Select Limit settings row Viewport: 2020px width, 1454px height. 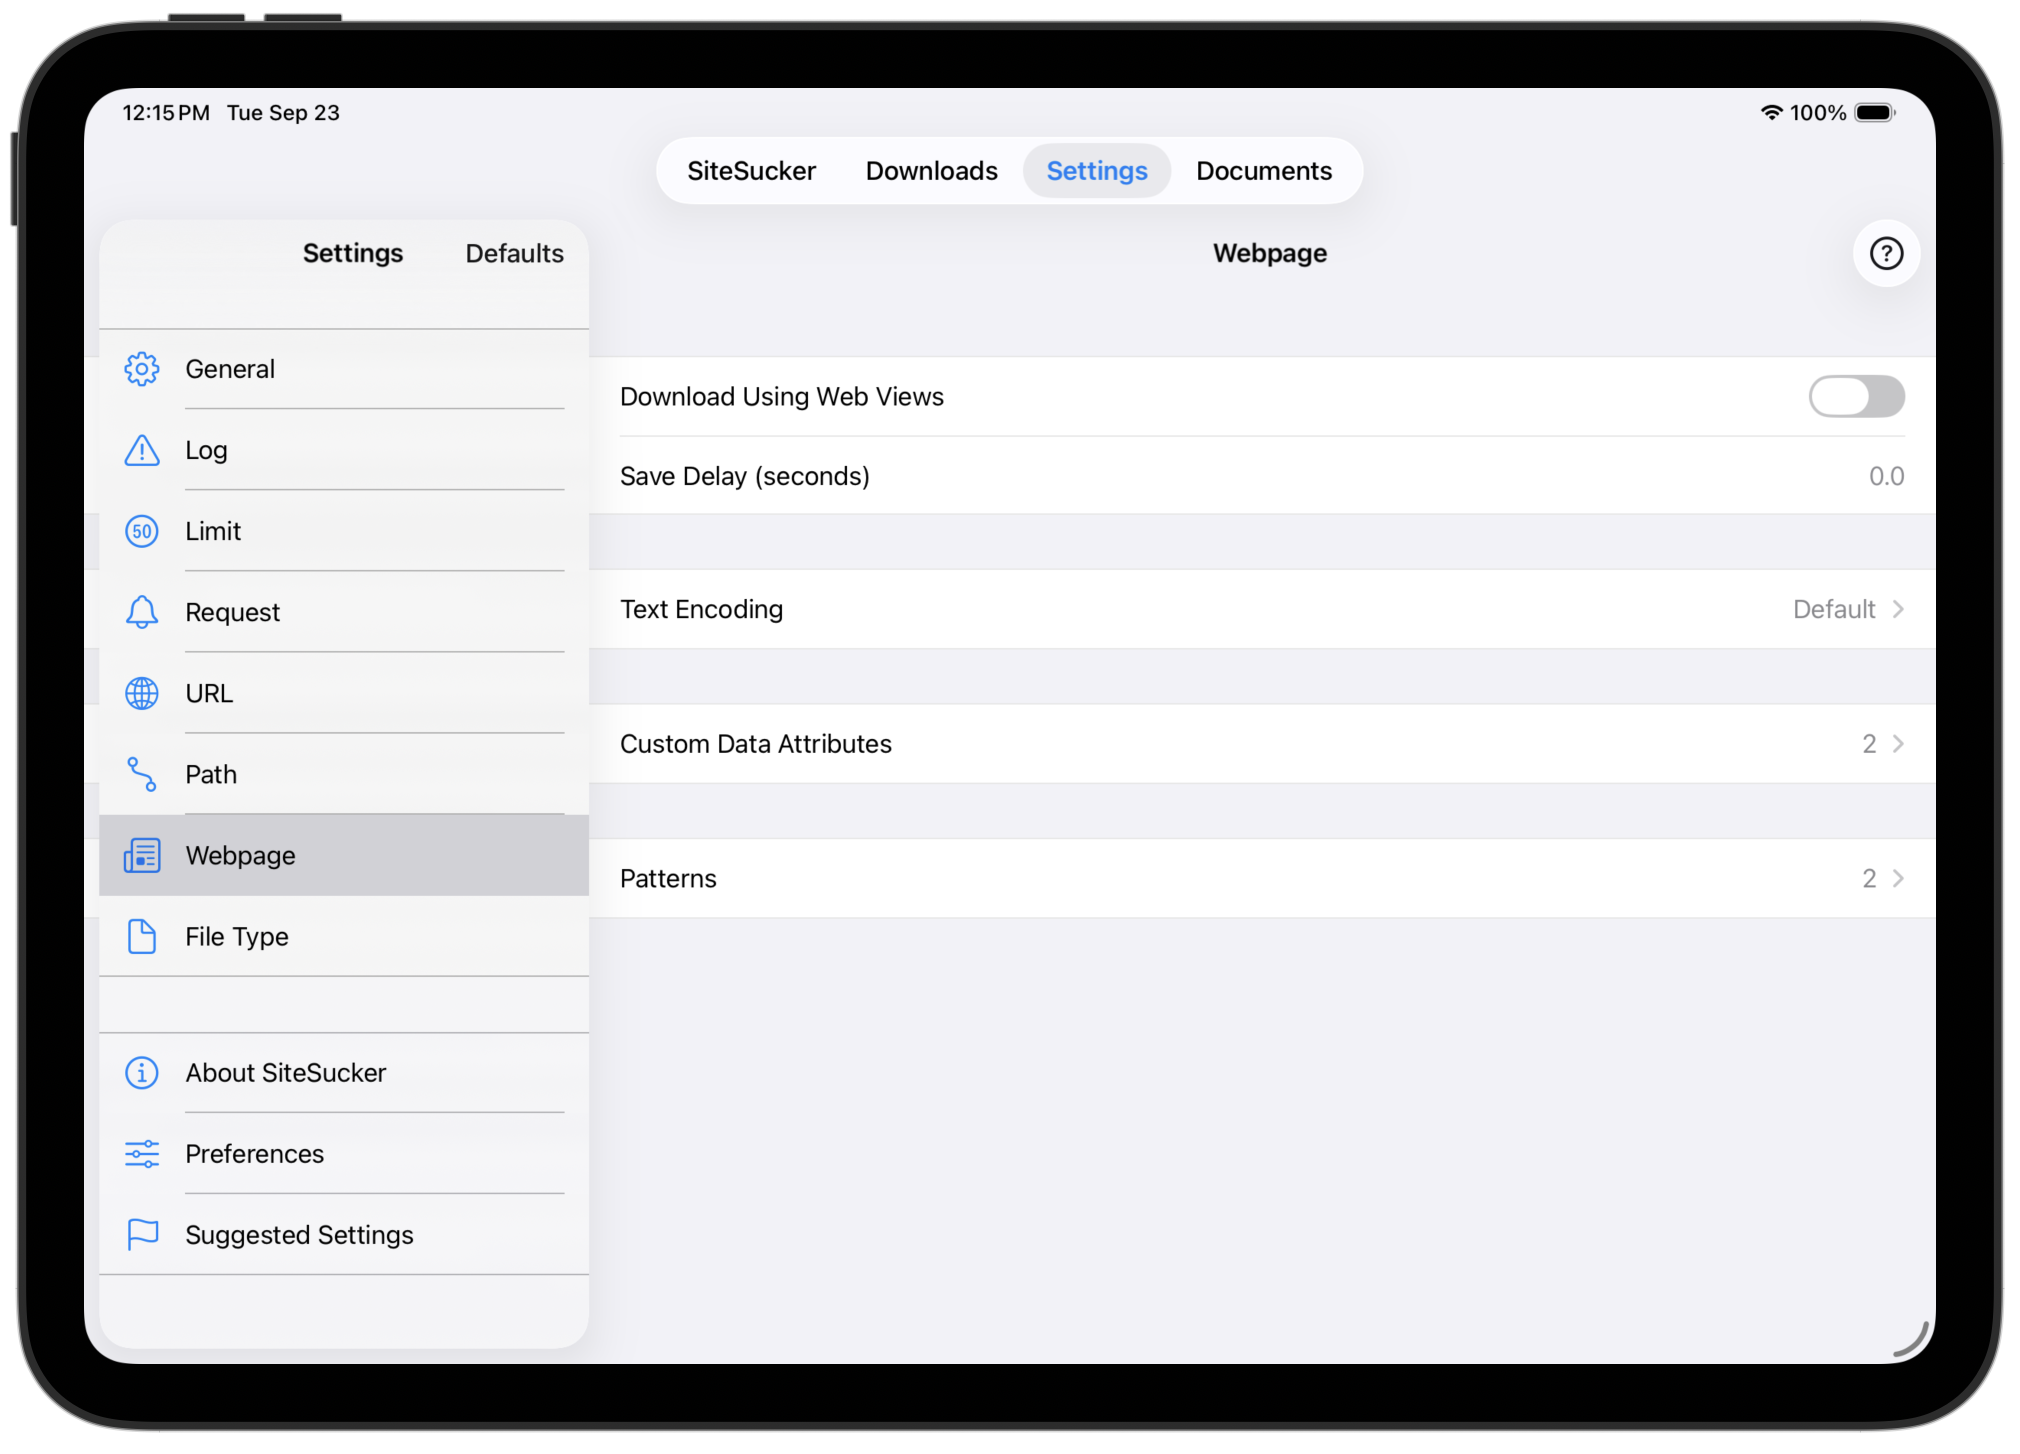(344, 531)
